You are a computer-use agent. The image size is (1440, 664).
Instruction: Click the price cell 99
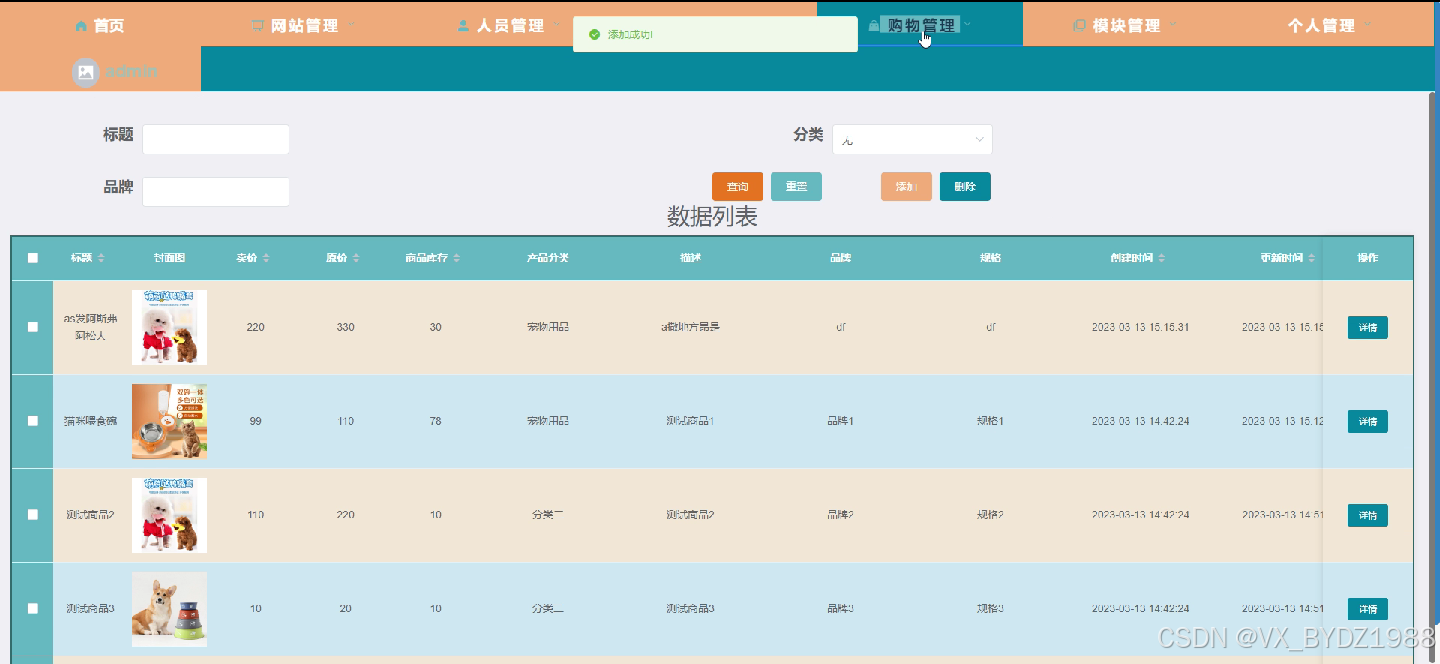255,422
